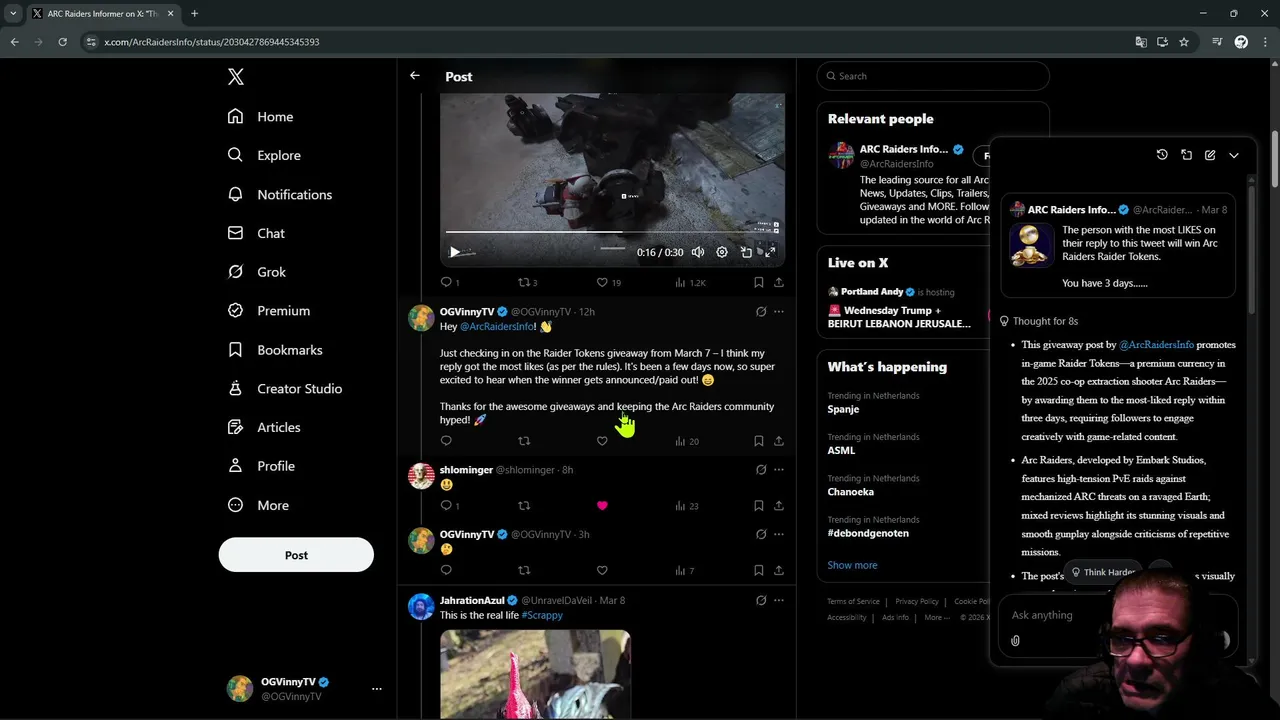
Task: View analytics showing 1.2K views
Action: pos(690,283)
